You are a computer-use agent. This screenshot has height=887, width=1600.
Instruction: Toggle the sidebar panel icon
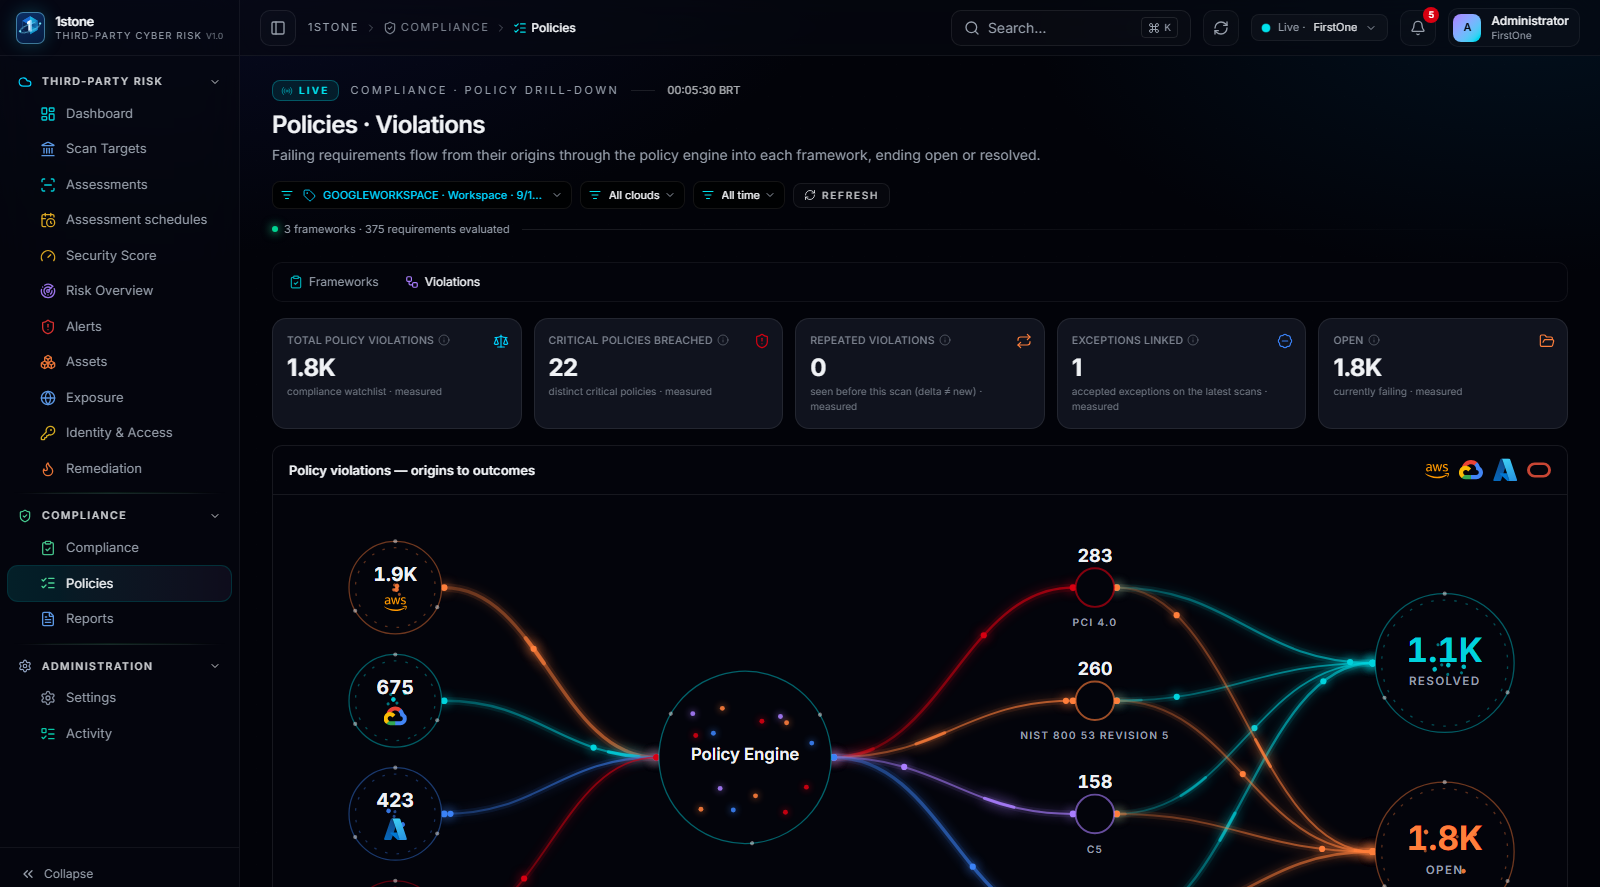[x=278, y=28]
